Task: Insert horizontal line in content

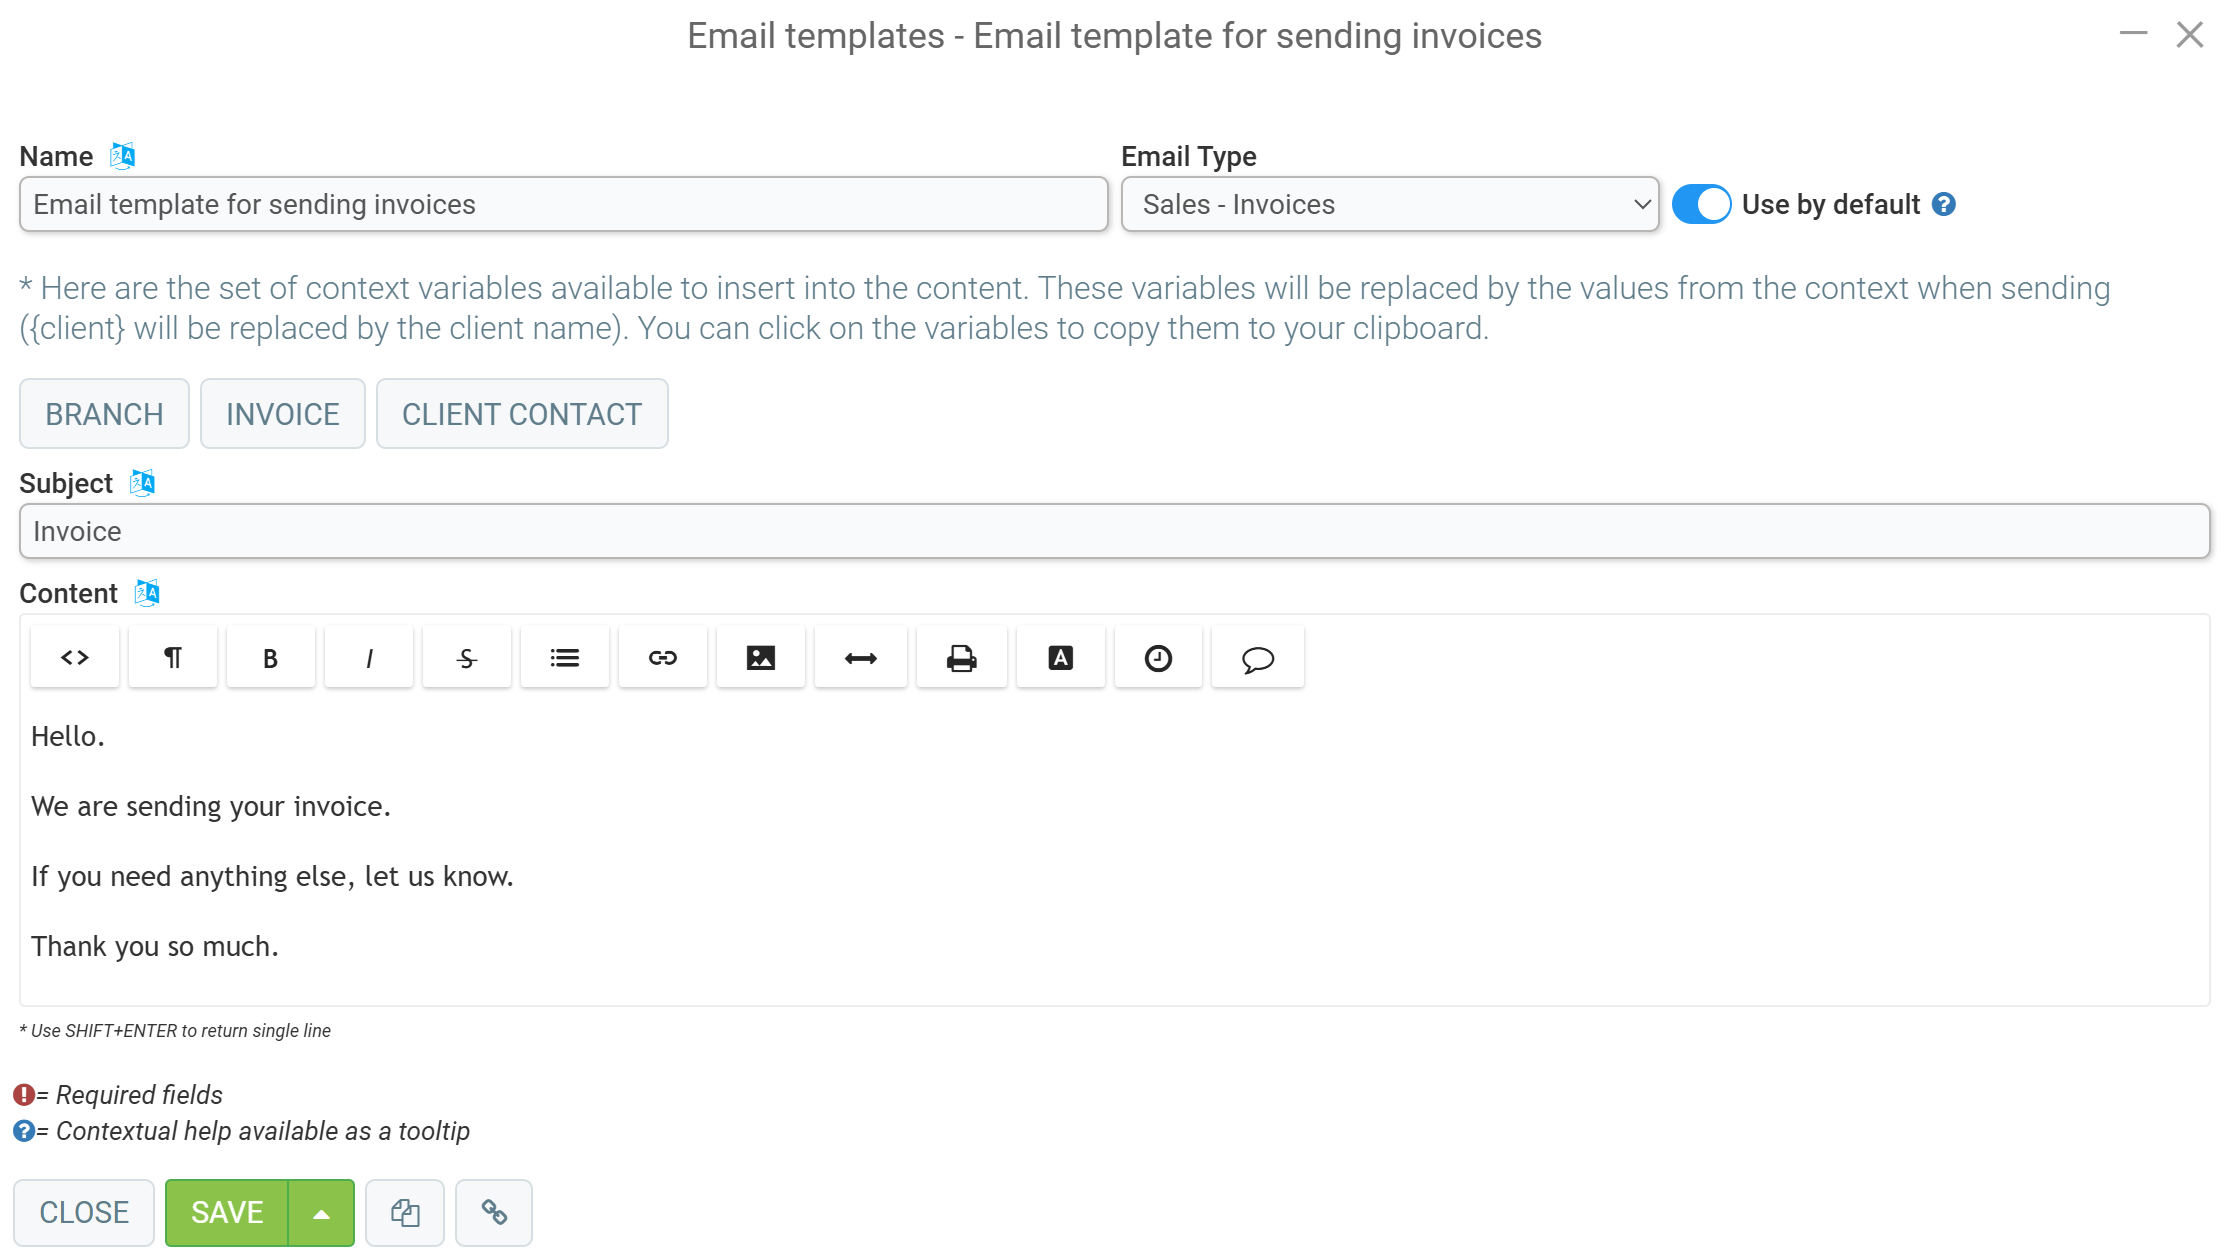Action: coord(861,658)
